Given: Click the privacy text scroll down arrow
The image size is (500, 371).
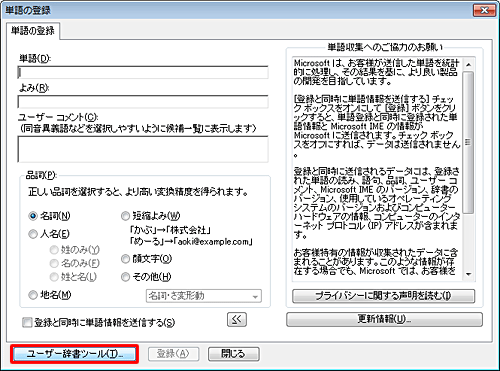Looking at the screenshot, I should point(468,274).
